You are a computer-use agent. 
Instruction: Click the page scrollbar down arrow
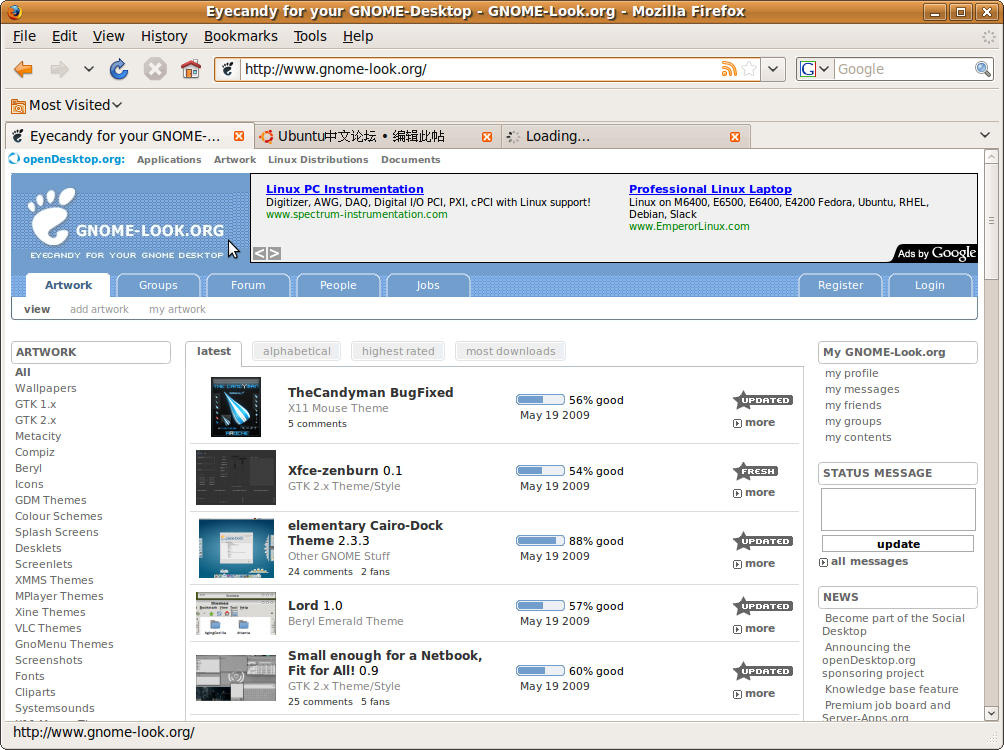991,713
